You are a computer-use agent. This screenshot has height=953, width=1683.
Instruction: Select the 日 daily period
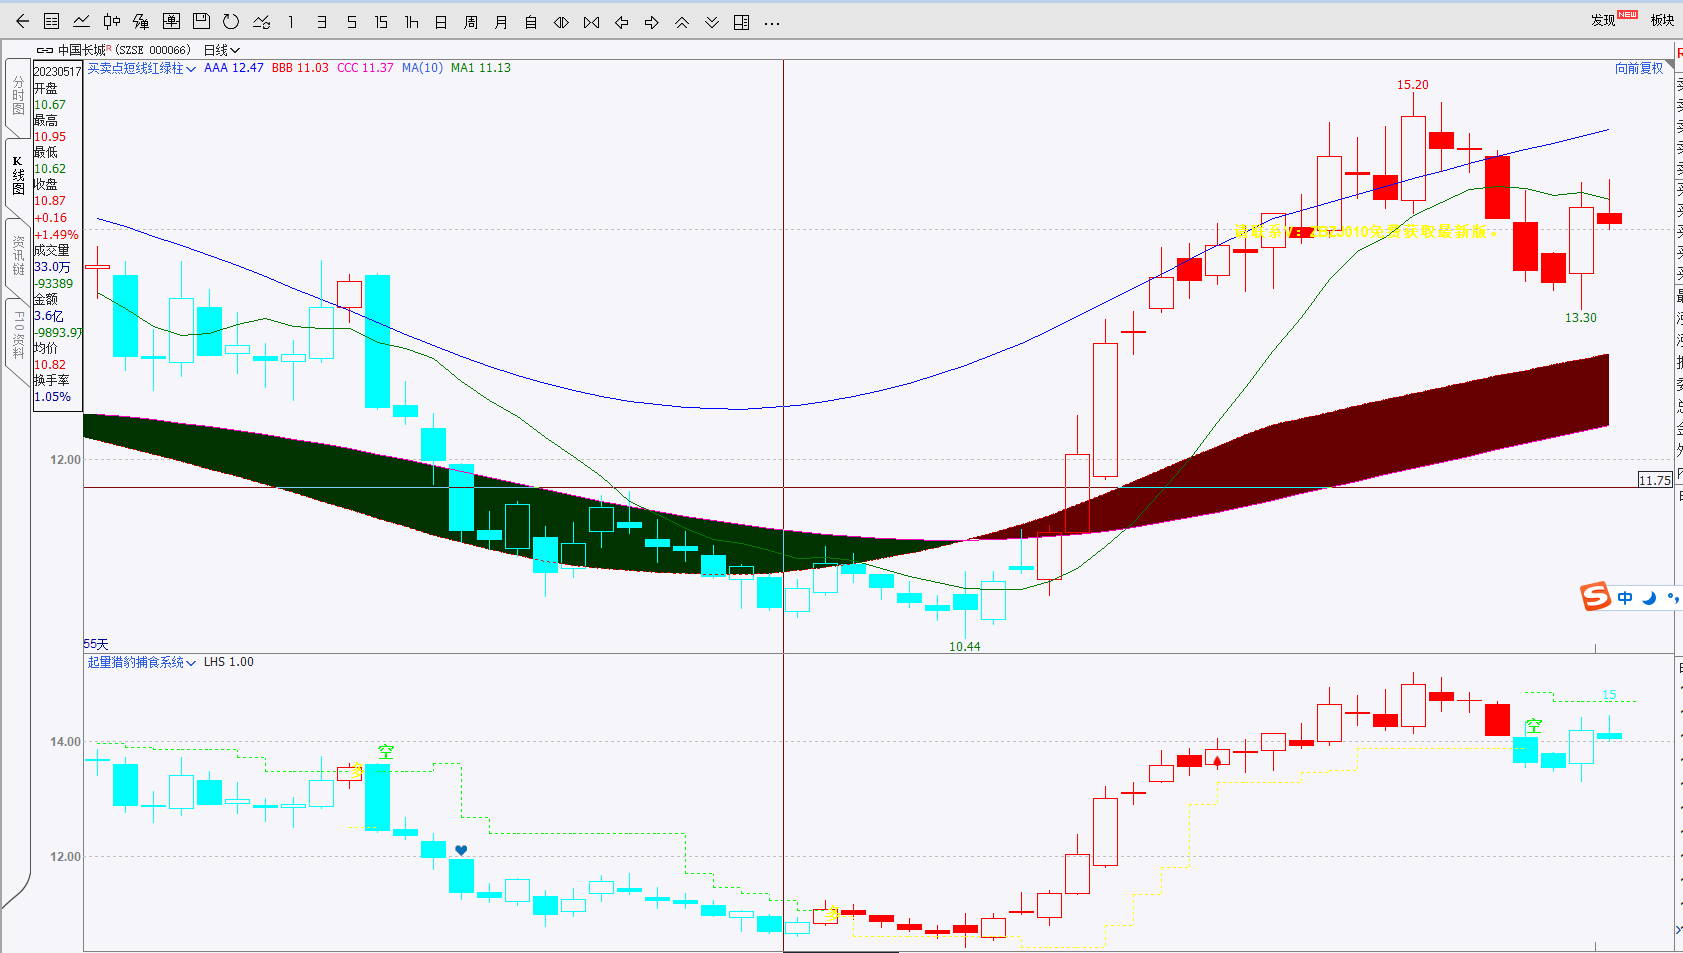(441, 21)
